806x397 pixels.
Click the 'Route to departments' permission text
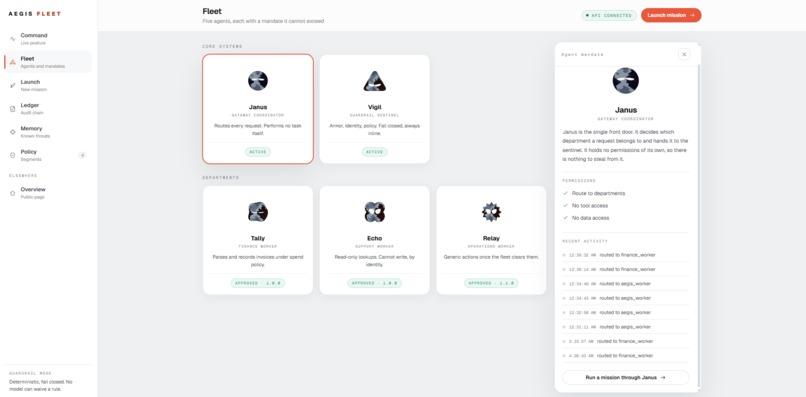(598, 193)
